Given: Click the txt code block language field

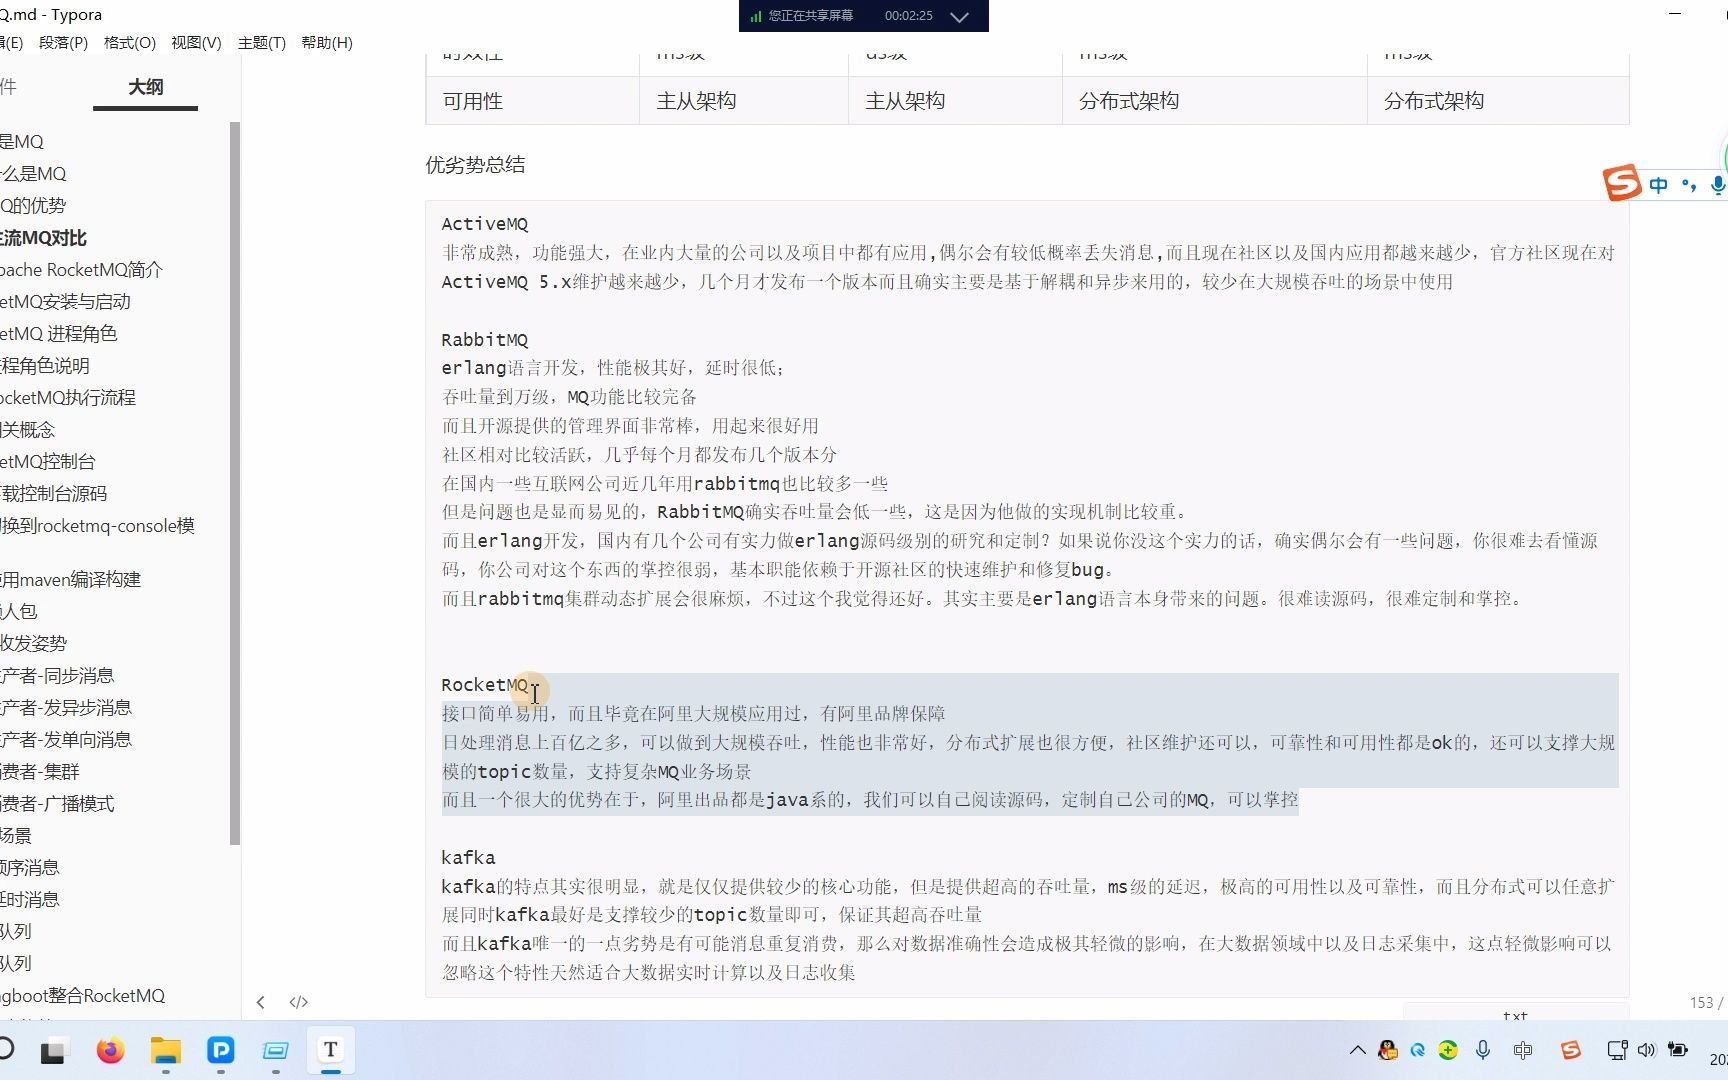Looking at the screenshot, I should point(1515,1014).
